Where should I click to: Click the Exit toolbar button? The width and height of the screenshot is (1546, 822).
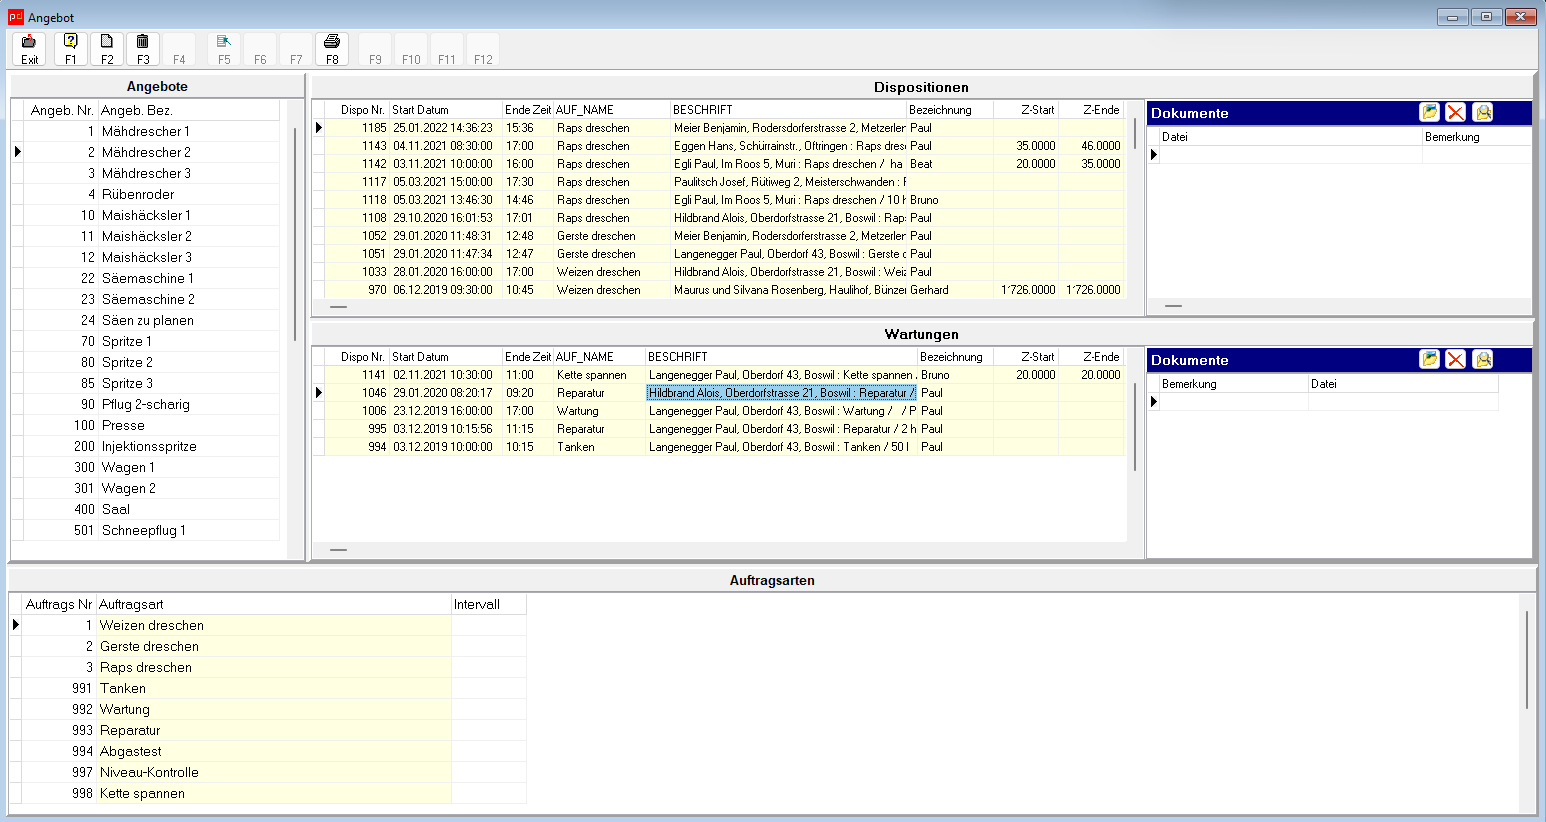tap(29, 49)
